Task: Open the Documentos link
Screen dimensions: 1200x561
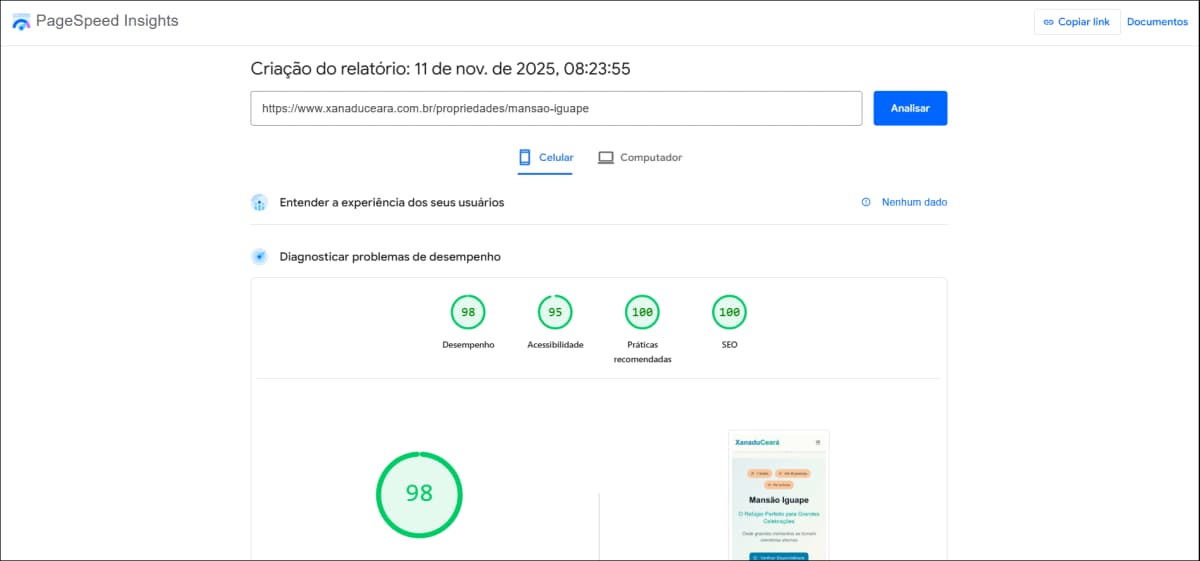Action: 1157,22
